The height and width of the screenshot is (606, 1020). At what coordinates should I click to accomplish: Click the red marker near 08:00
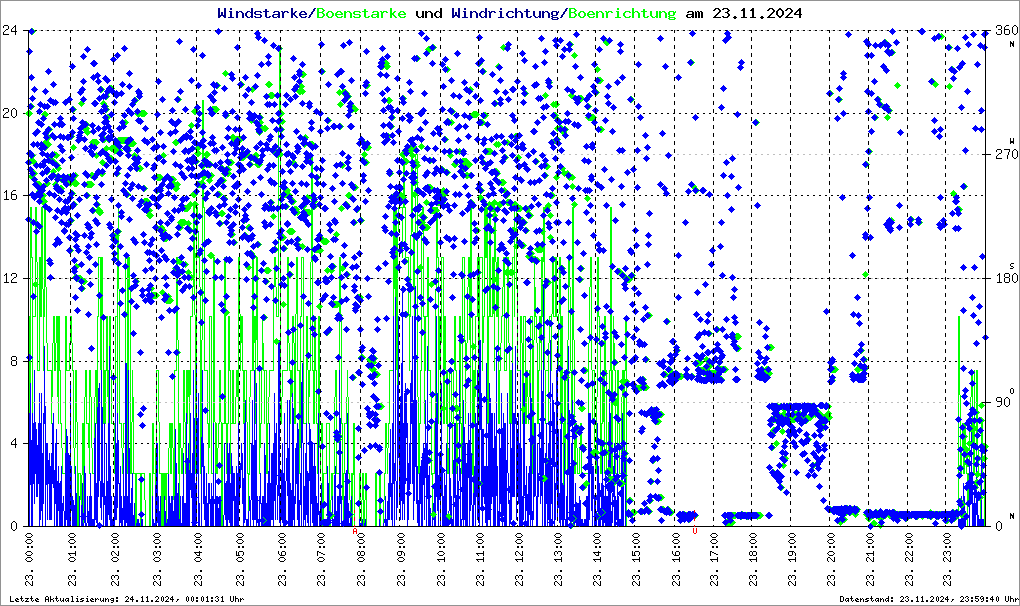click(356, 530)
